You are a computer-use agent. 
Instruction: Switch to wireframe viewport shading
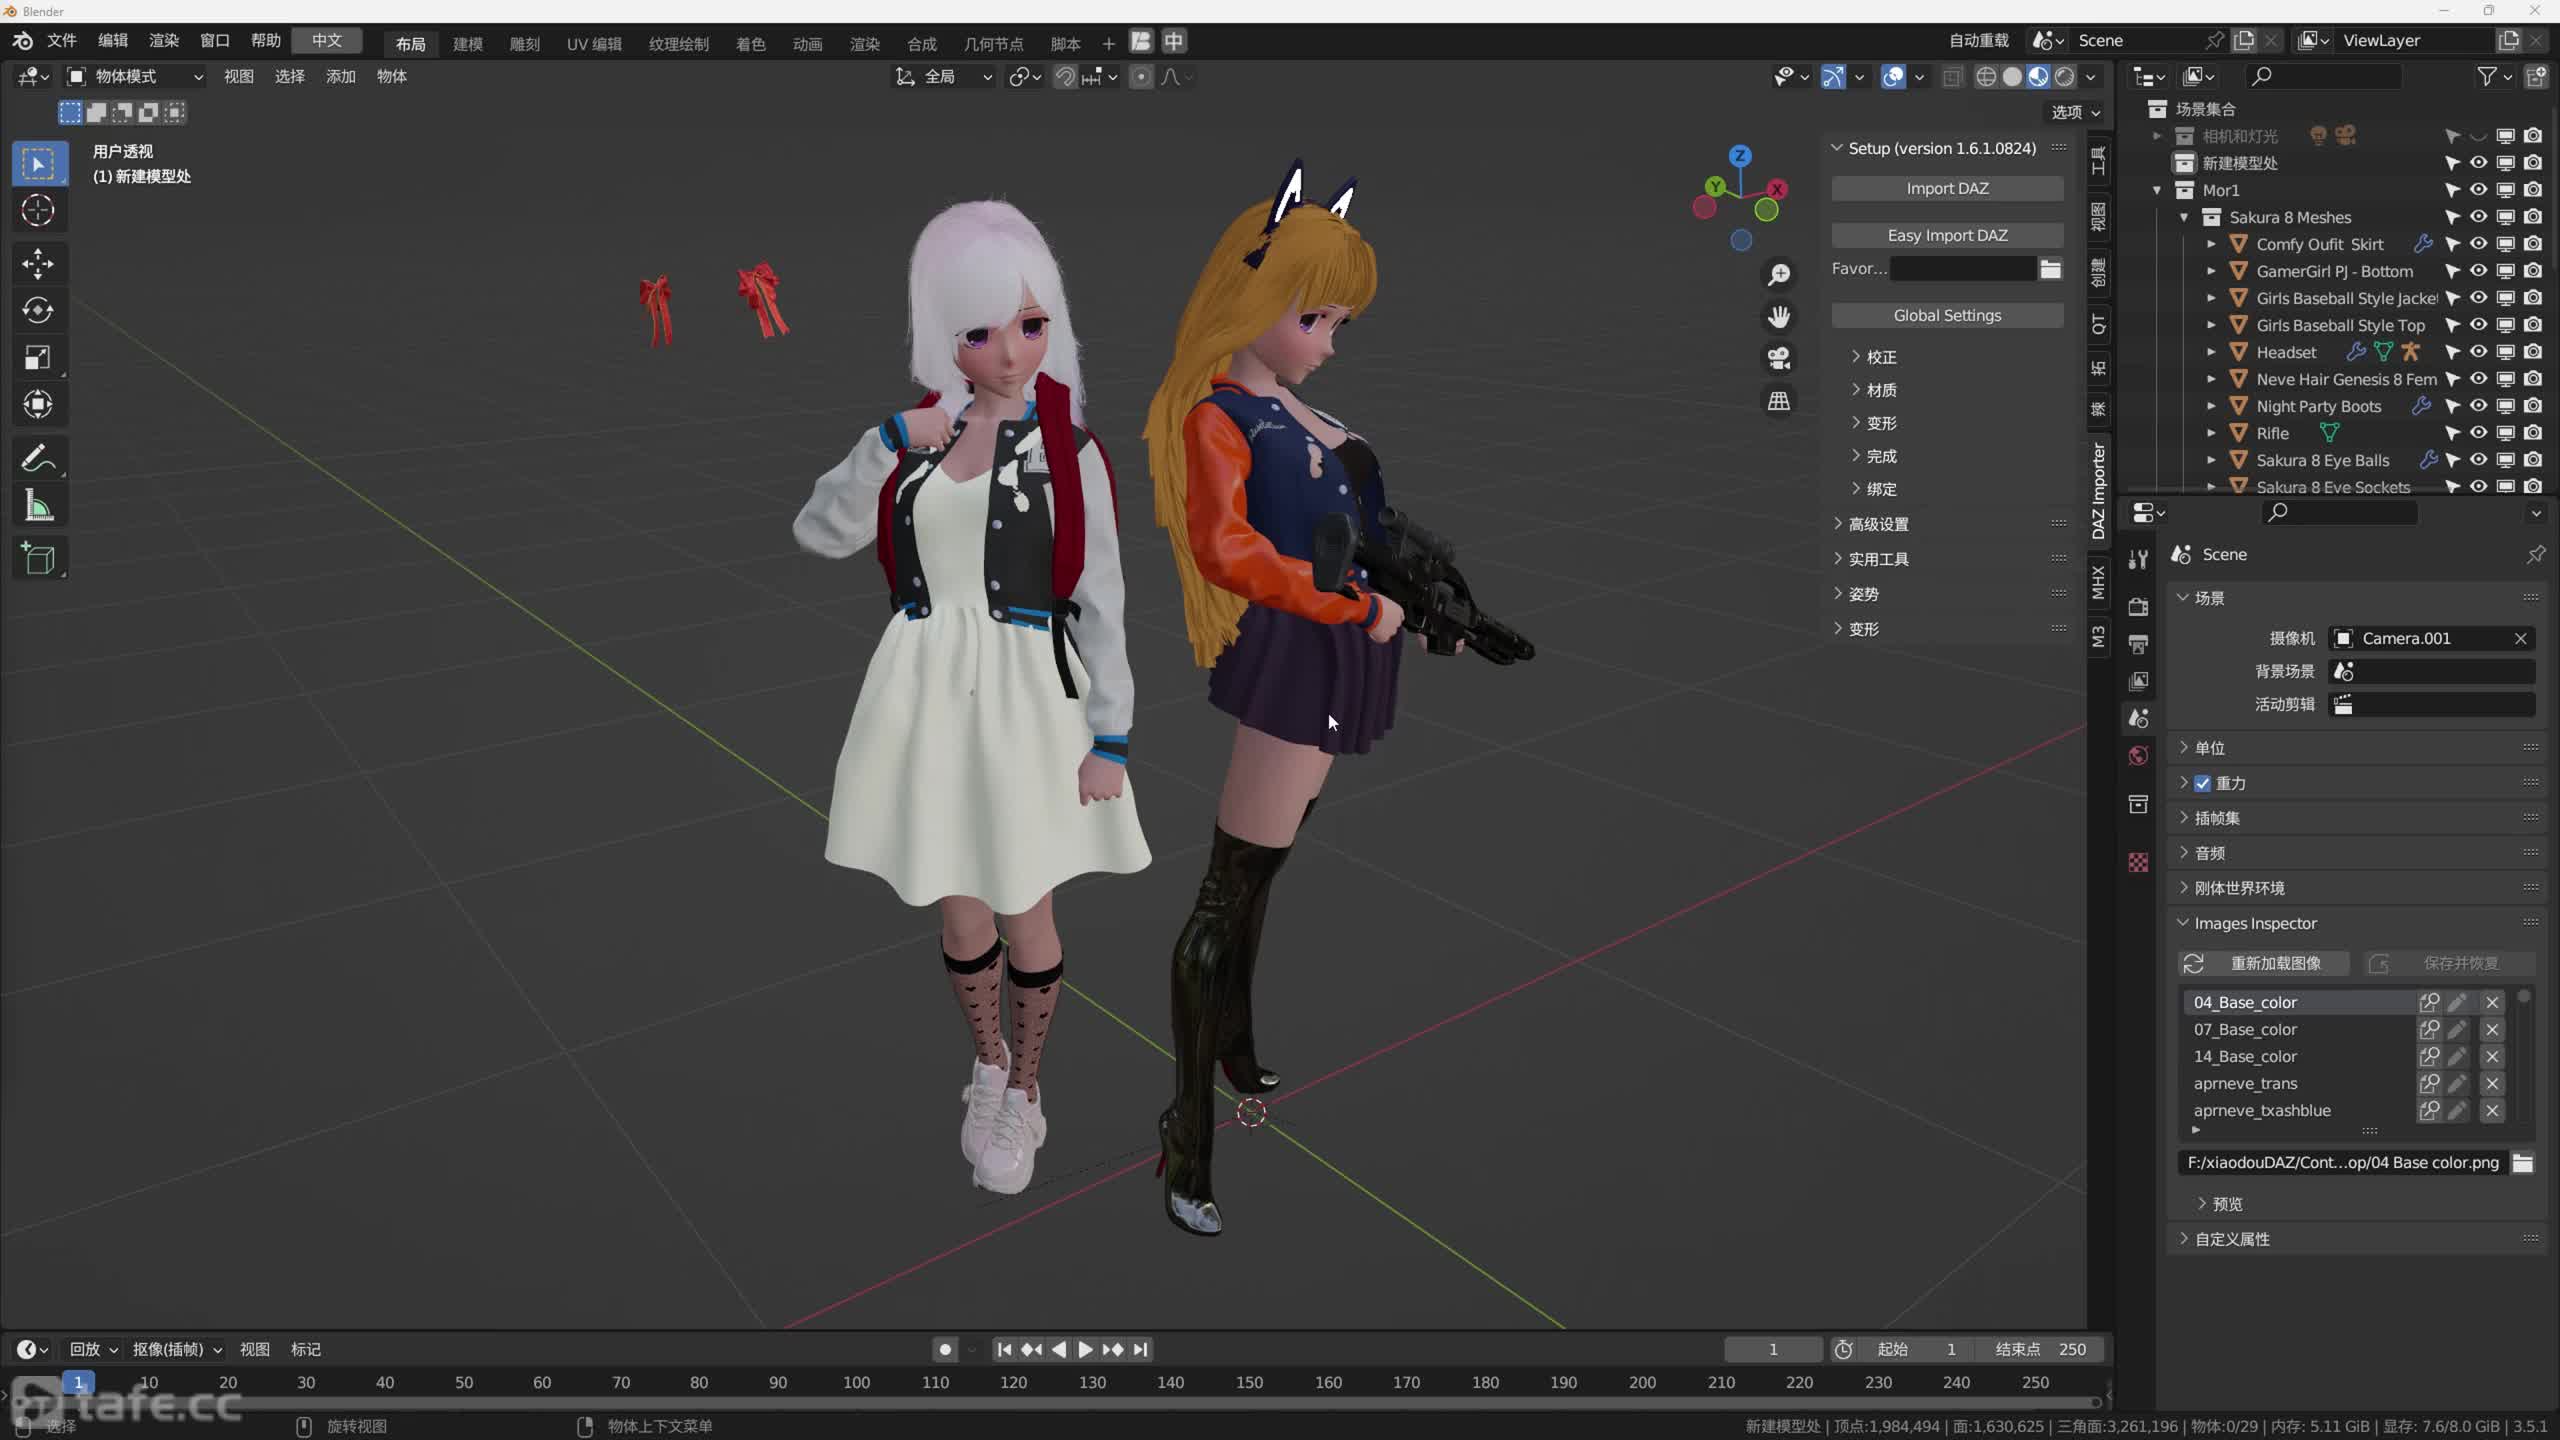(x=1986, y=77)
